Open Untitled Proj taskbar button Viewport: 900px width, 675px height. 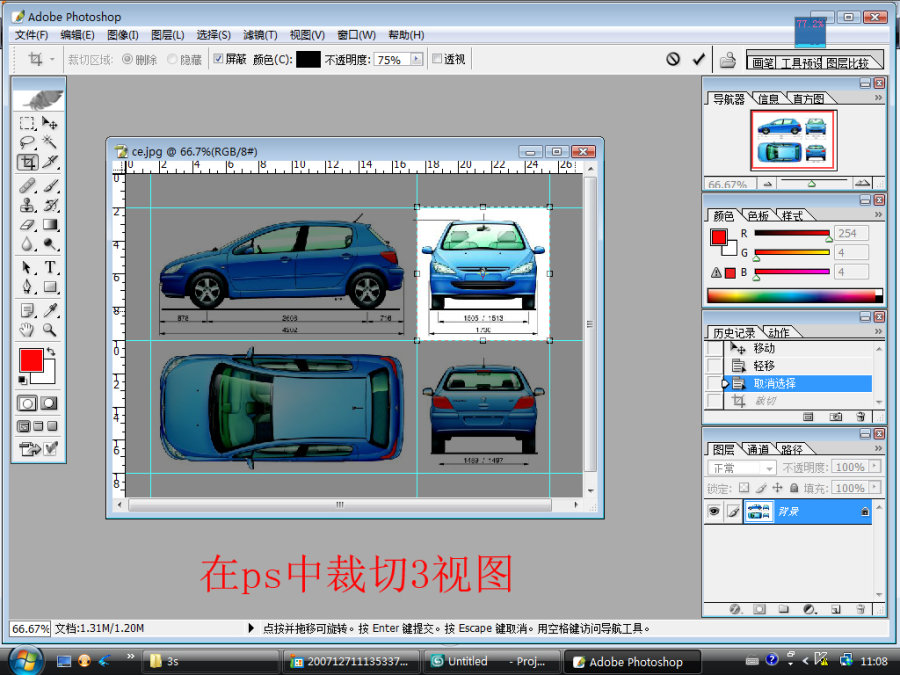point(492,662)
